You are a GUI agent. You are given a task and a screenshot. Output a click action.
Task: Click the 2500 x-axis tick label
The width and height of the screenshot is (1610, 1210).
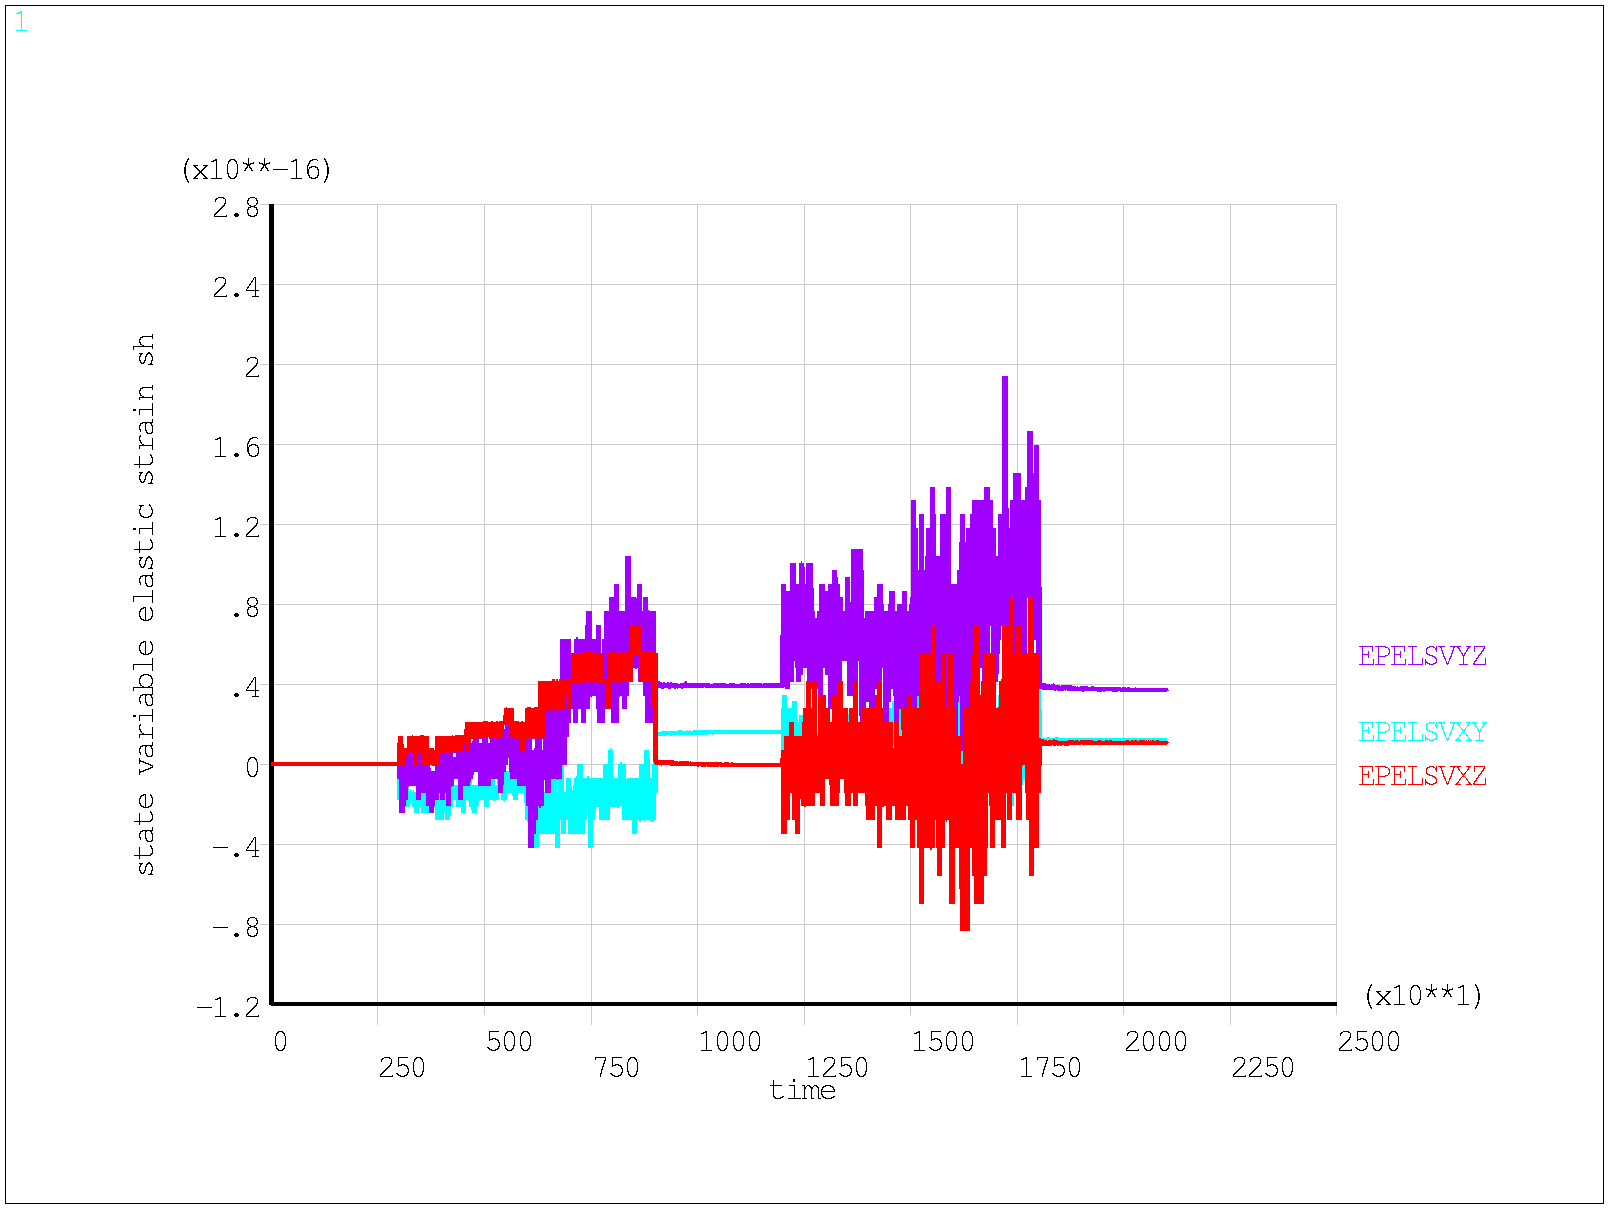(1368, 1042)
